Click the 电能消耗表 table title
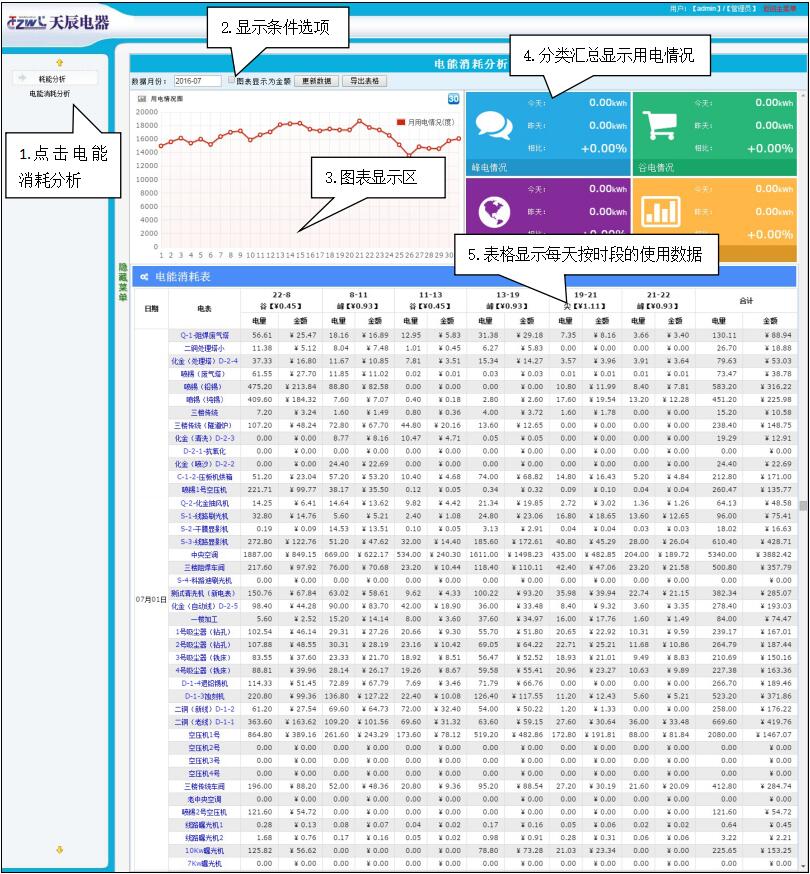This screenshot has height=874, width=810. click(x=183, y=276)
